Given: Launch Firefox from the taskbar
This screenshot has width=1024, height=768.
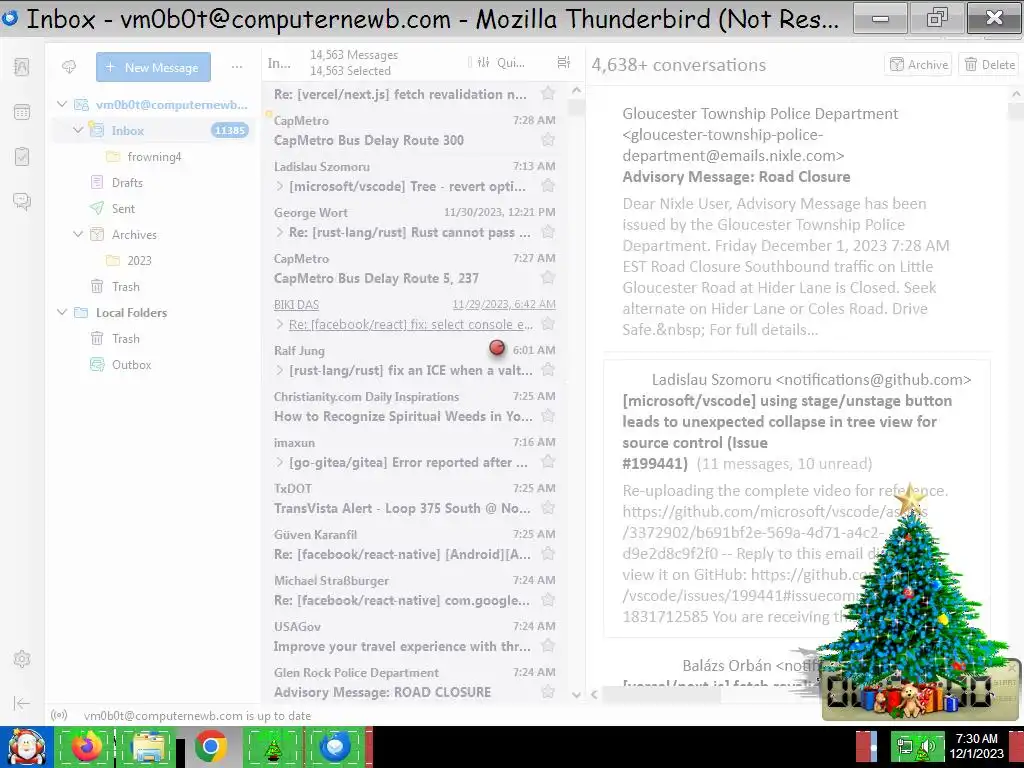Looking at the screenshot, I should pyautogui.click(x=86, y=746).
